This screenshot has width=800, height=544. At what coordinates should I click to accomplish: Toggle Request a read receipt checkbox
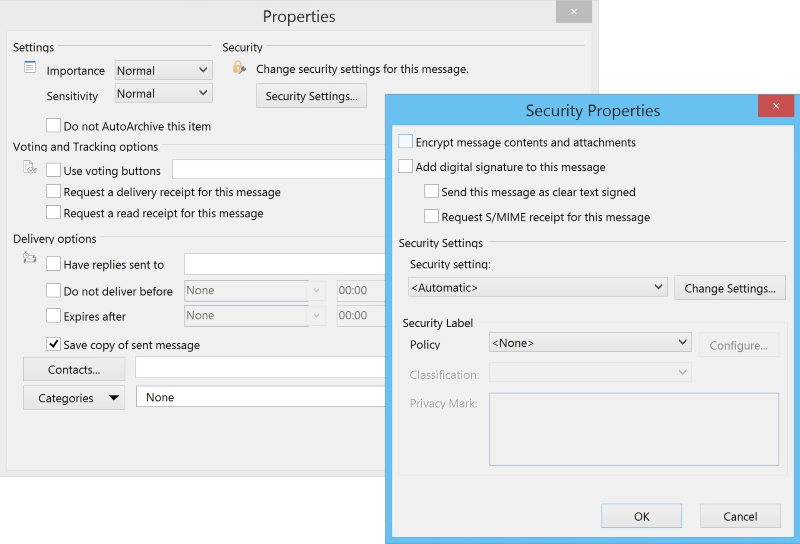click(x=54, y=213)
